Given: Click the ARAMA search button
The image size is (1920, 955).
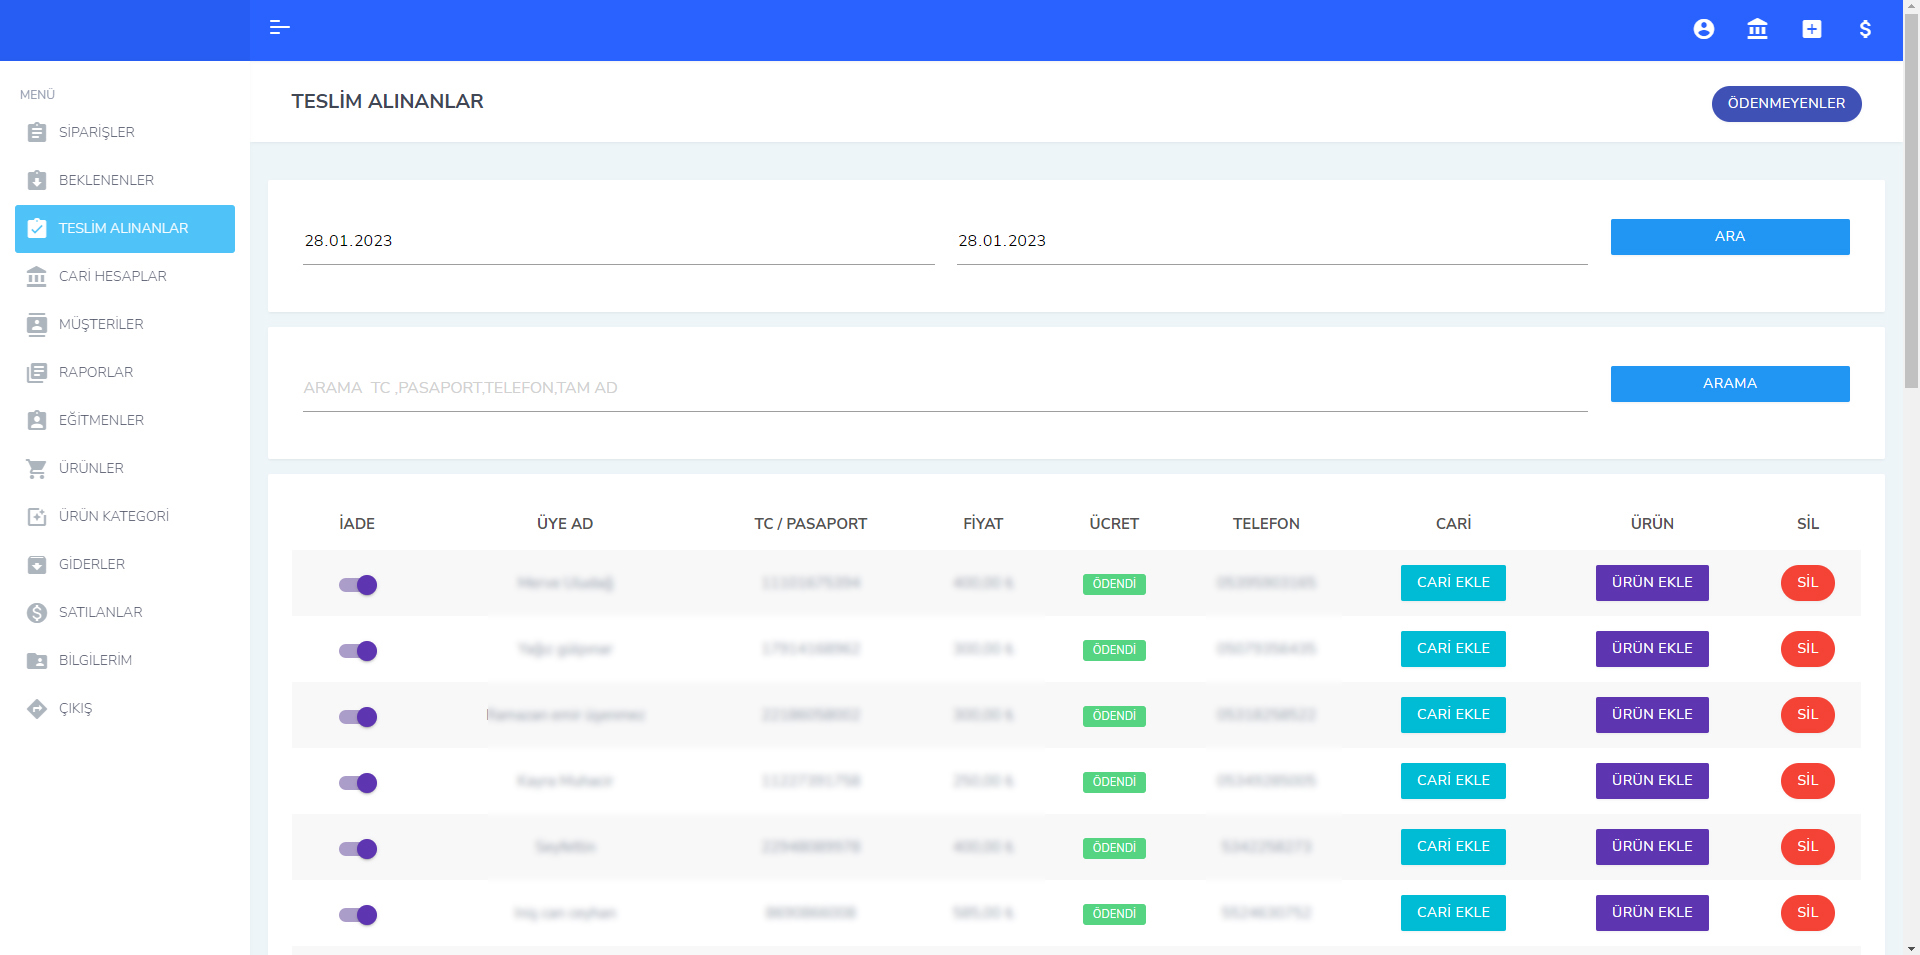Looking at the screenshot, I should click(x=1730, y=384).
